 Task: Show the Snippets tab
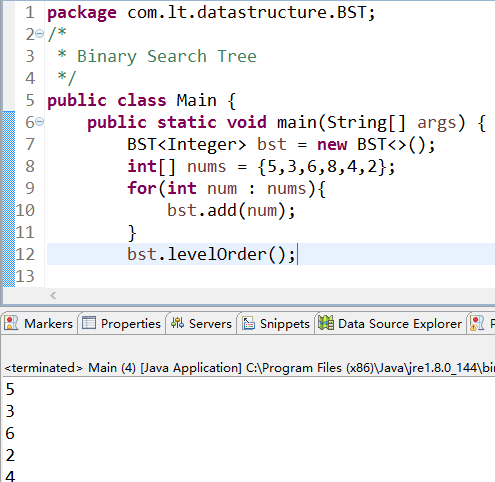[276, 323]
